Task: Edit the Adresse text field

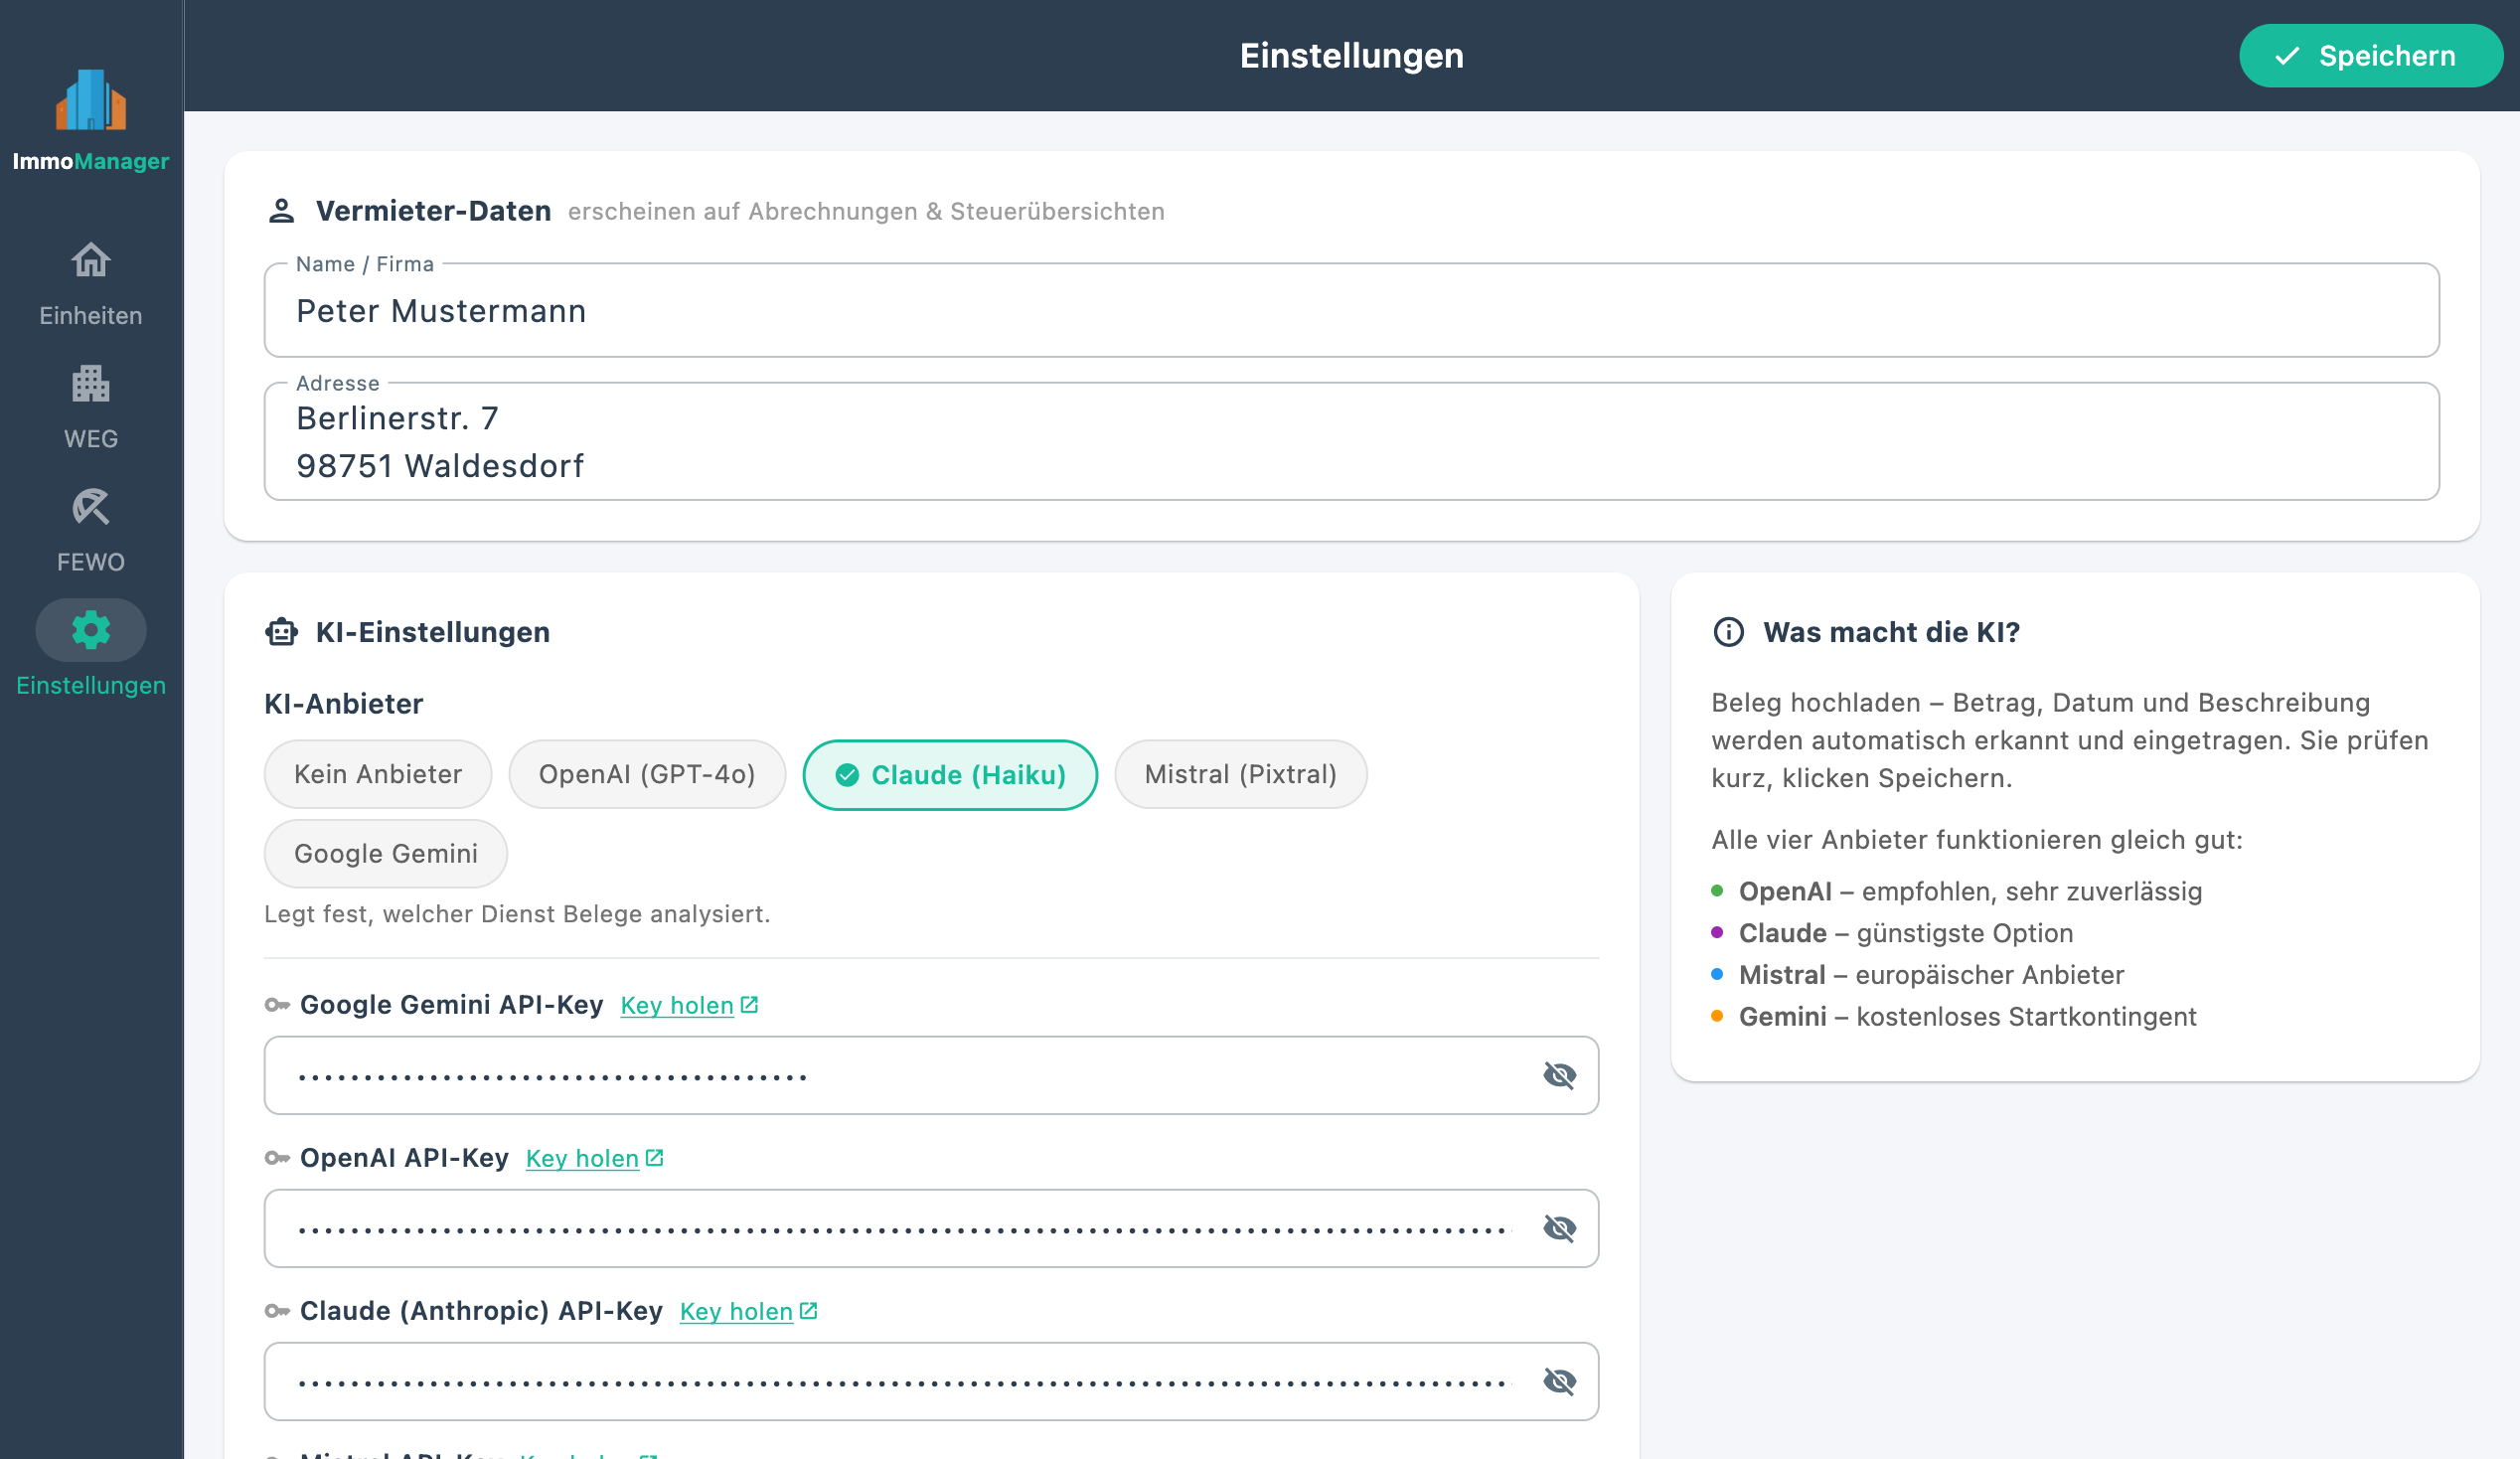Action: tap(1352, 441)
